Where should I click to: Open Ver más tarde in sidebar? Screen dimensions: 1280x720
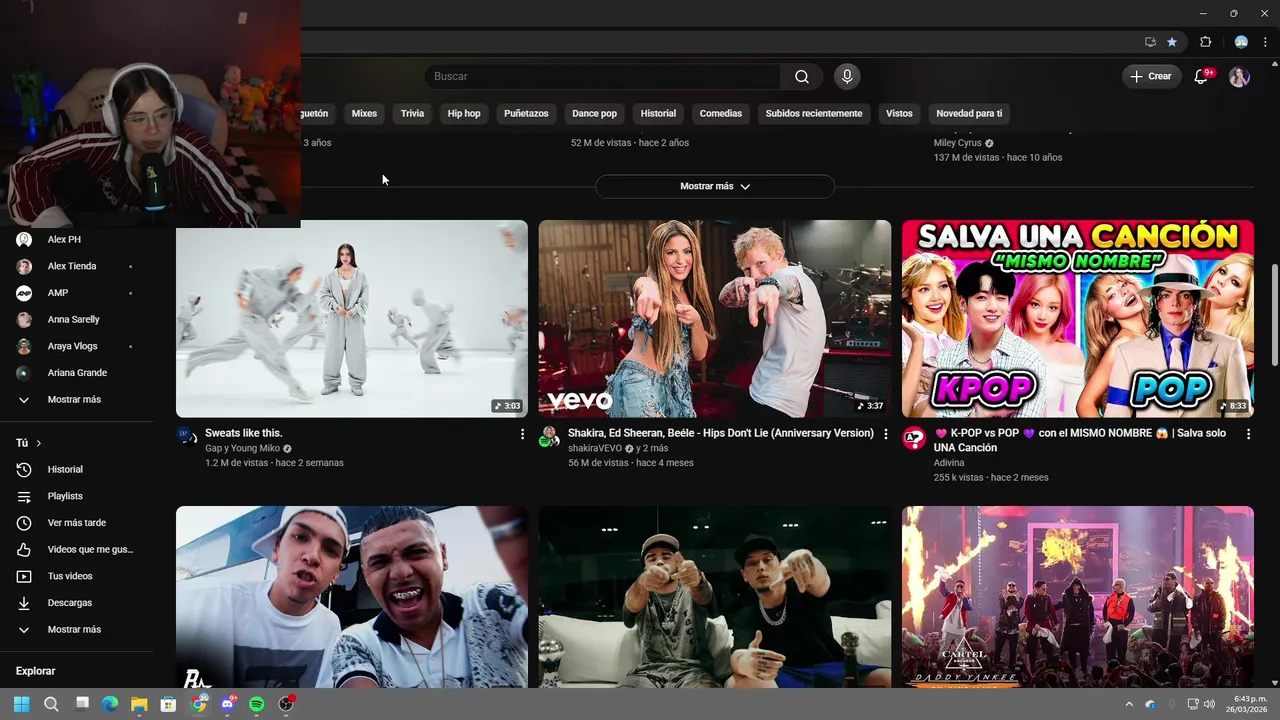pos(77,523)
